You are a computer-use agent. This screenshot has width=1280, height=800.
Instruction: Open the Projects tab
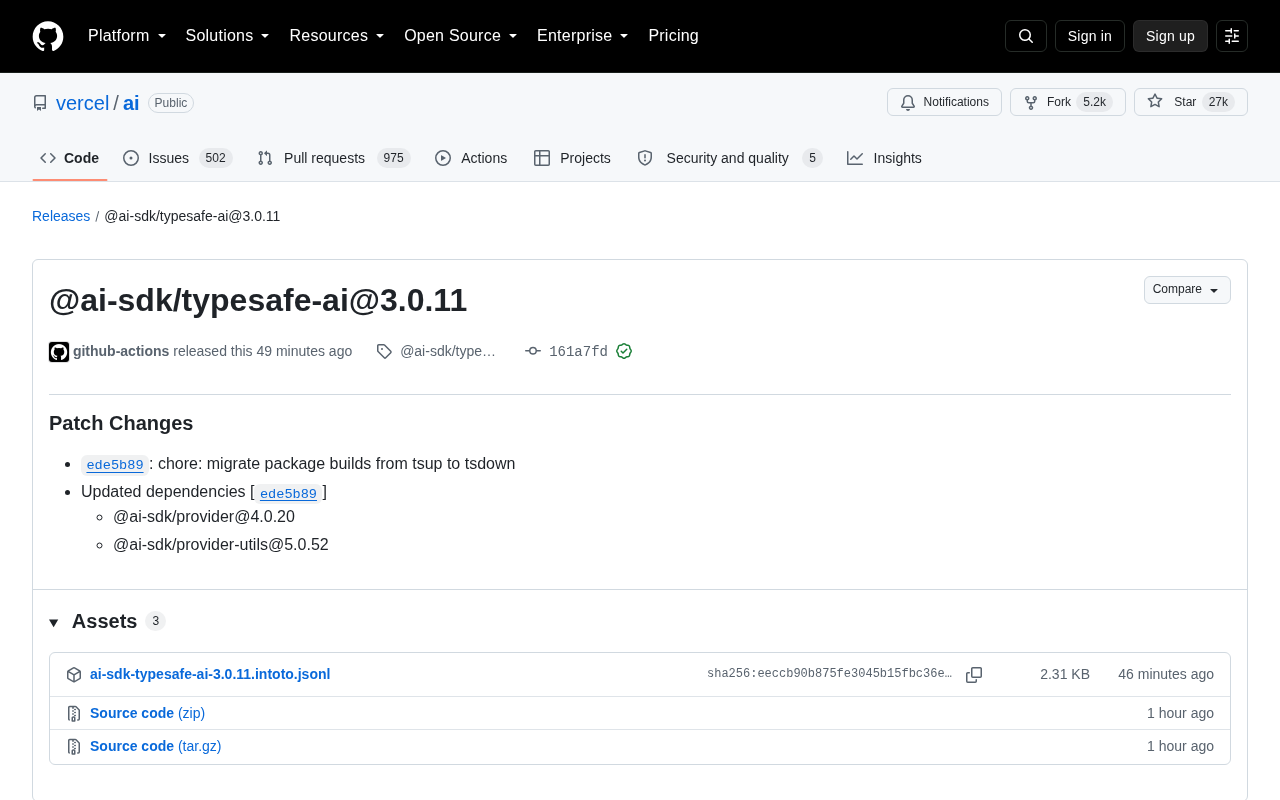[x=572, y=158]
